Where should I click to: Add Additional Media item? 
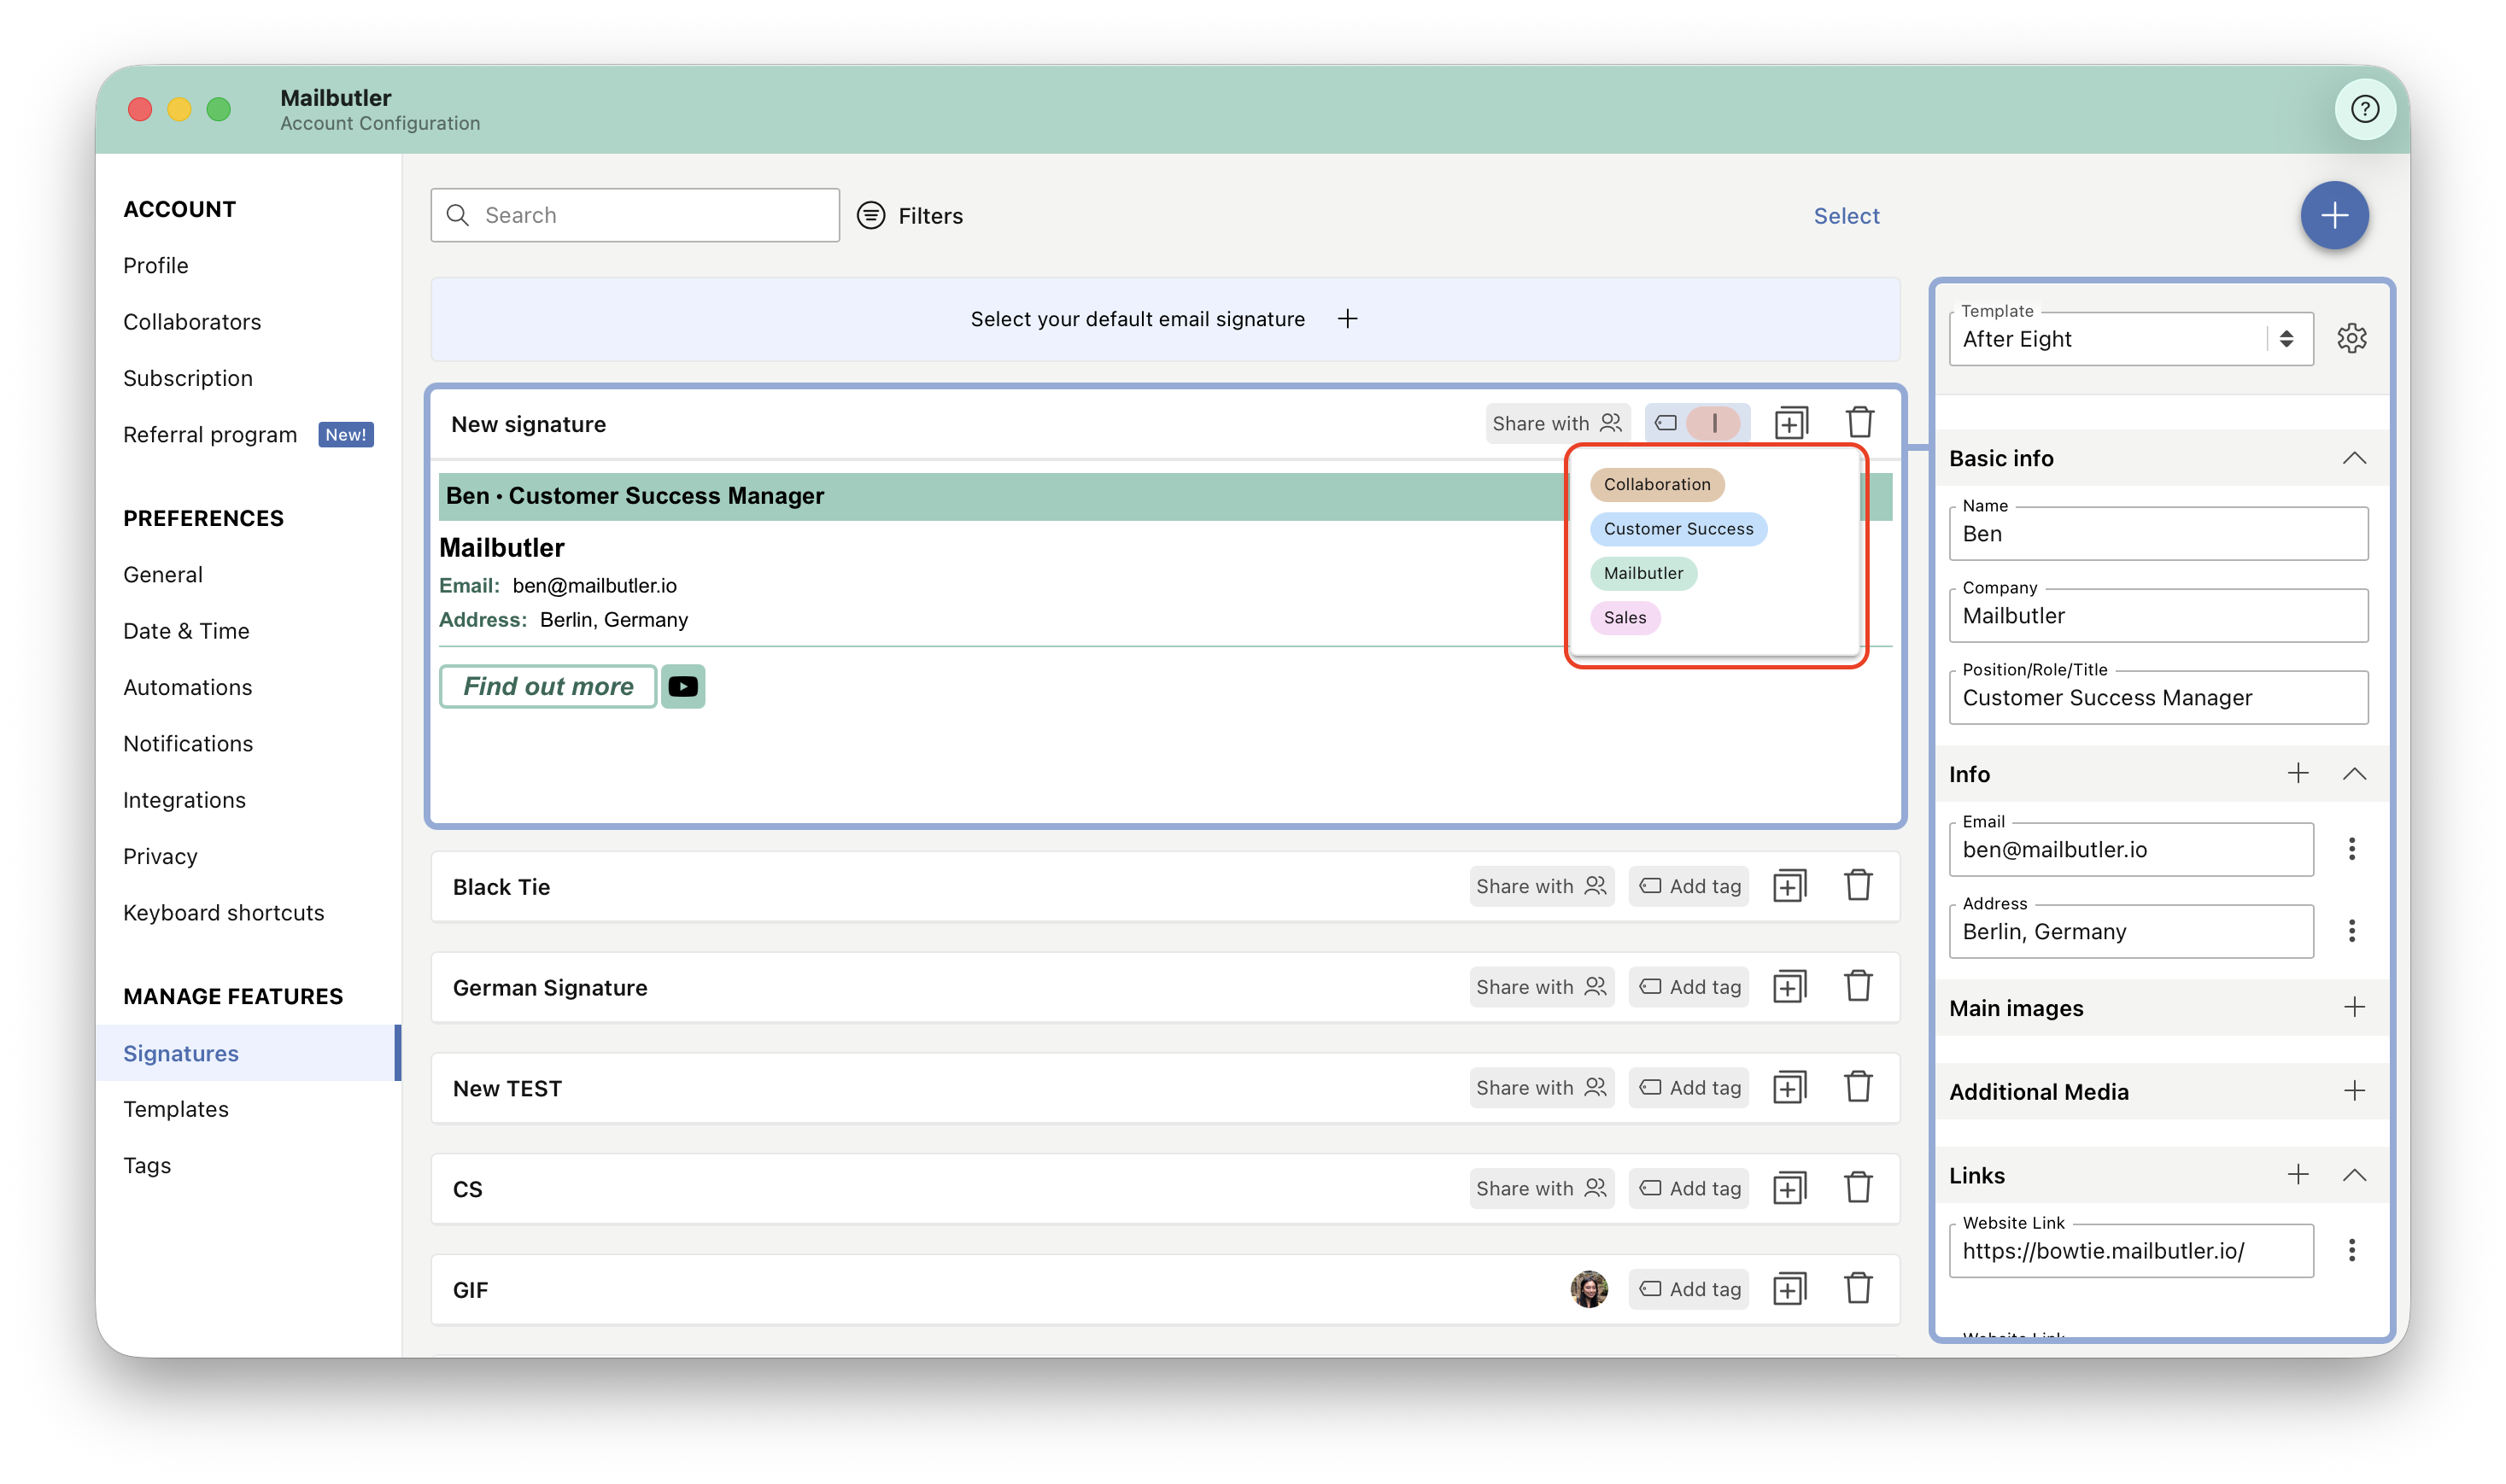(2354, 1091)
